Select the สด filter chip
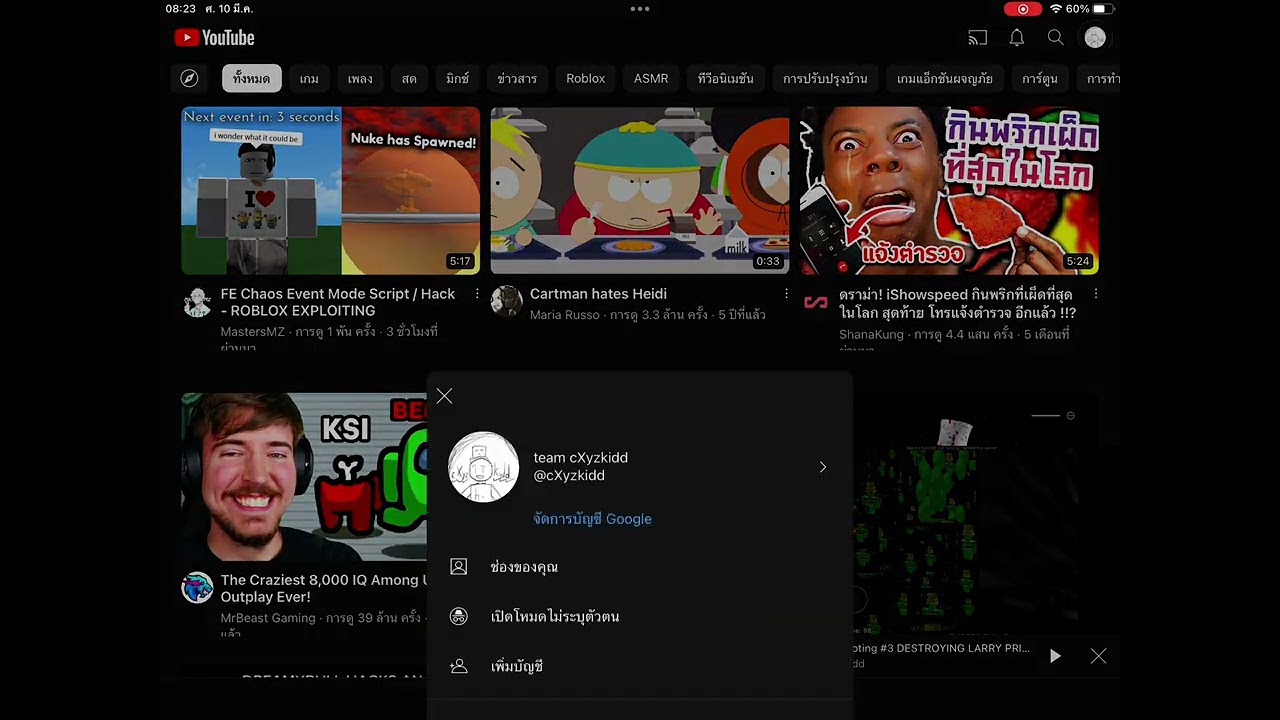 [409, 78]
